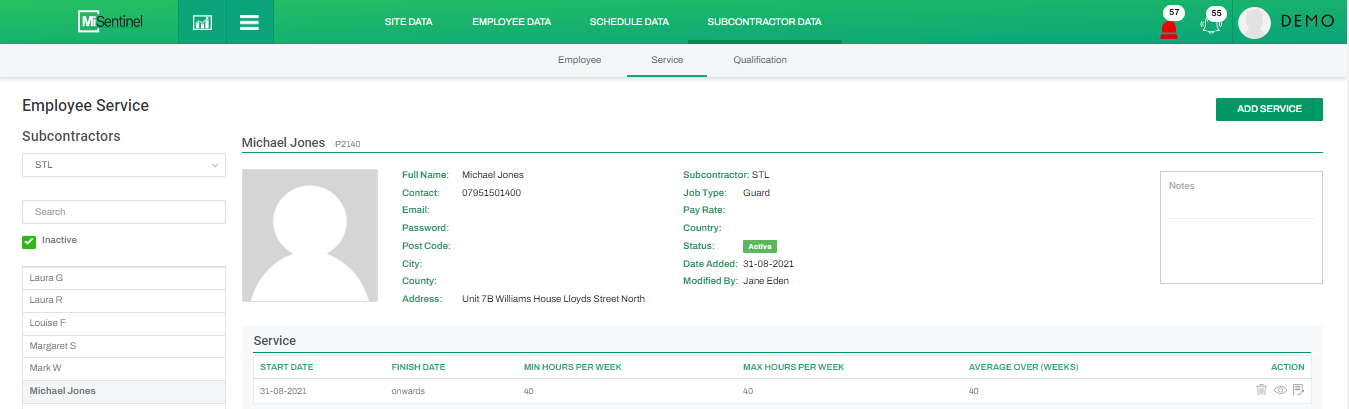
Task: Expand the STL subcontractors dropdown
Action: tap(124, 165)
